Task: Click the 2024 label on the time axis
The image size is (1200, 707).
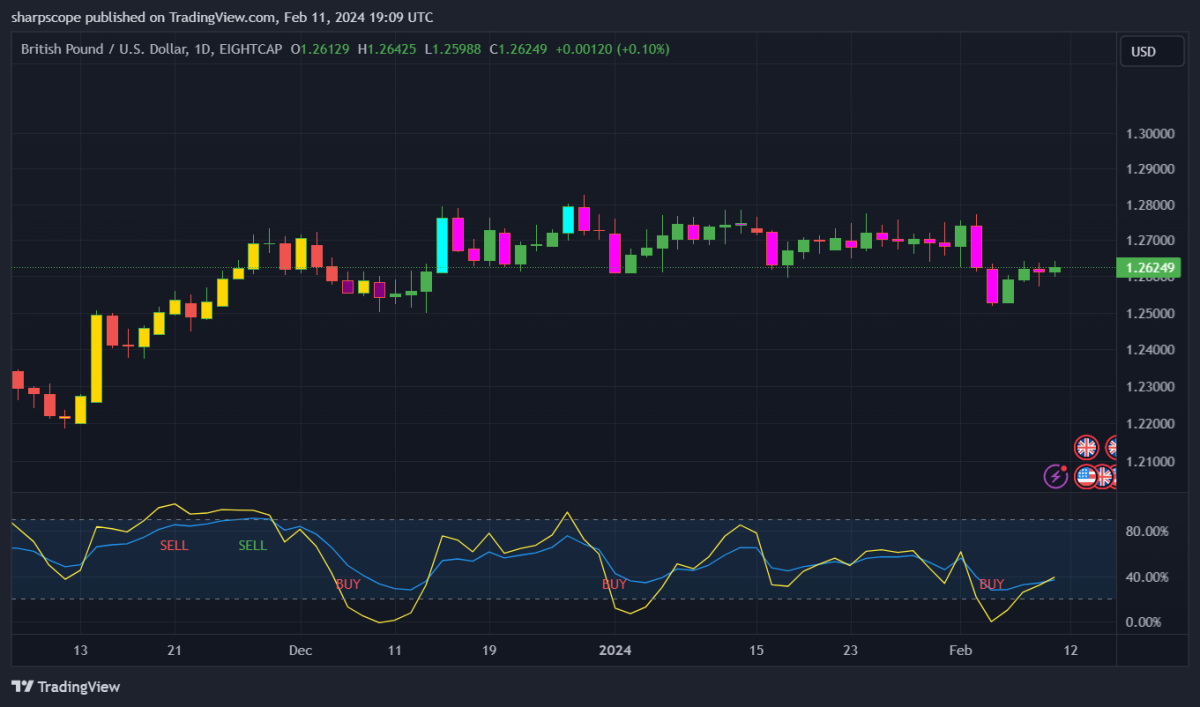Action: click(616, 650)
